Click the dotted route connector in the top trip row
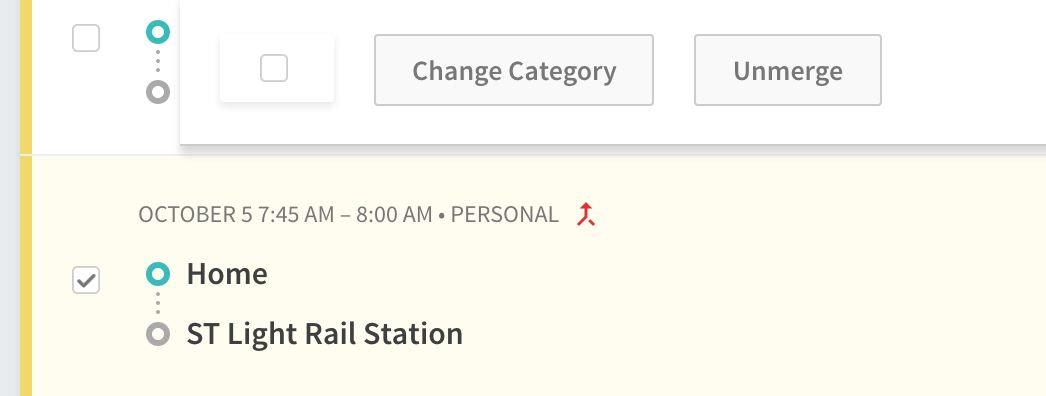This screenshot has width=1046, height=396. 158,61
